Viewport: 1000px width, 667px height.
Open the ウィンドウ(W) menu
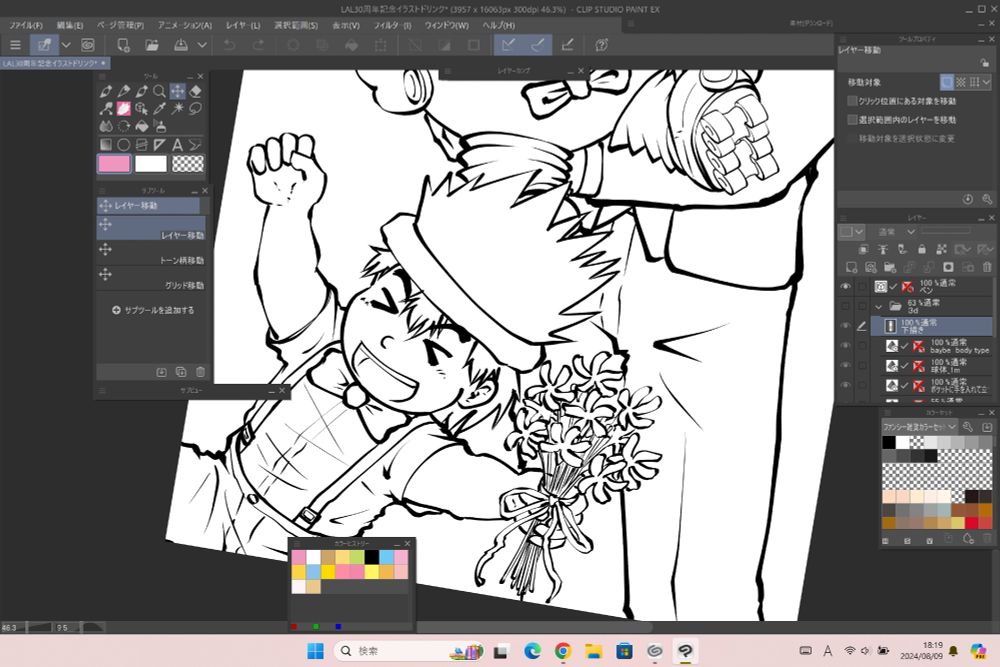pyautogui.click(x=446, y=25)
